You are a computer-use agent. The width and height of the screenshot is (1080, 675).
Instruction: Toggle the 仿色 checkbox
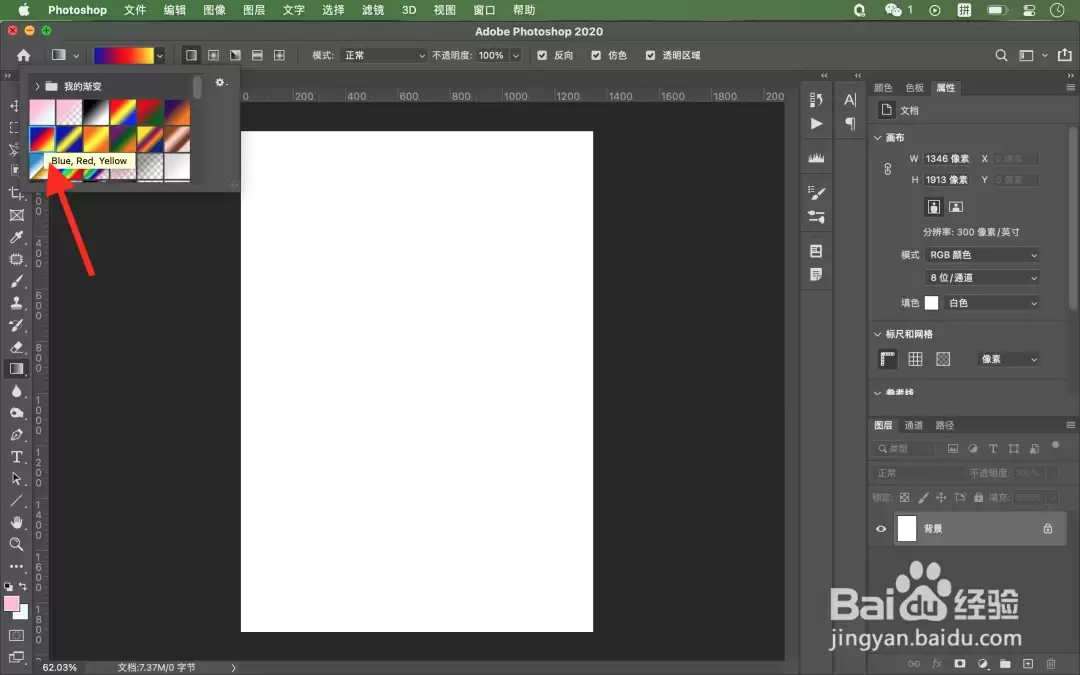(x=596, y=55)
